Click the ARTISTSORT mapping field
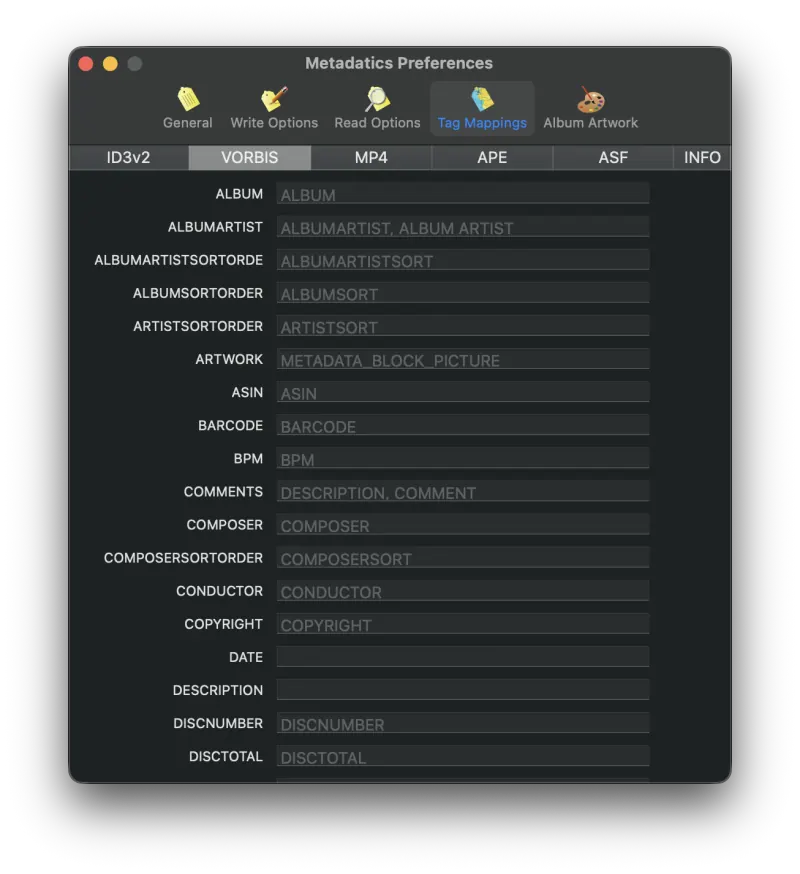800x874 pixels. 463,326
